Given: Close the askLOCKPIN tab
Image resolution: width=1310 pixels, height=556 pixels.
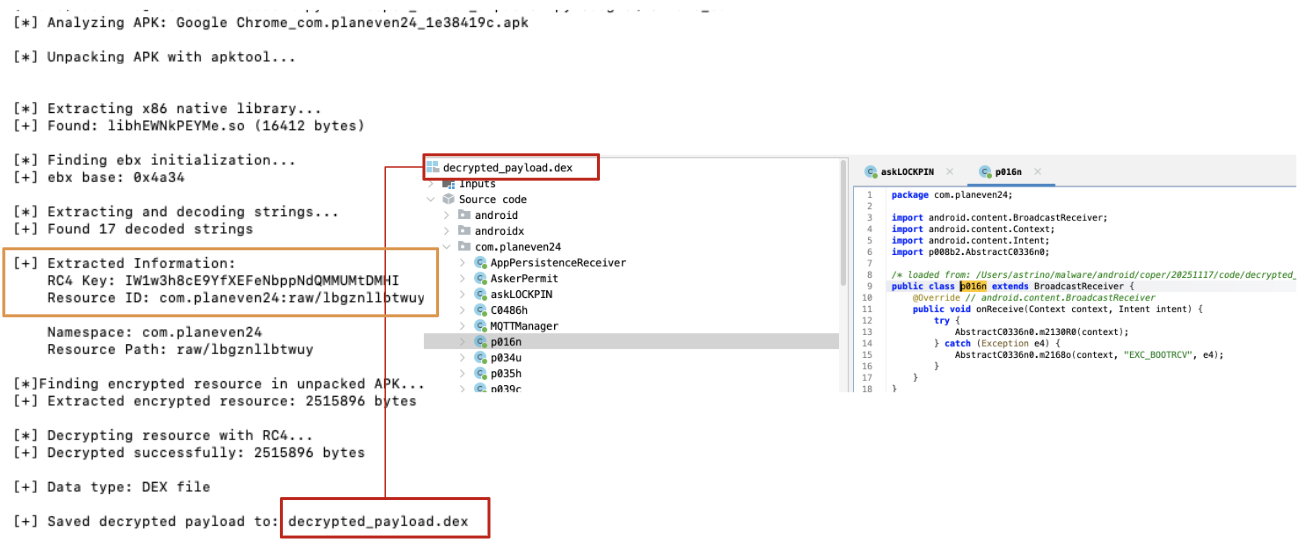Looking at the screenshot, I should pyautogui.click(x=949, y=172).
